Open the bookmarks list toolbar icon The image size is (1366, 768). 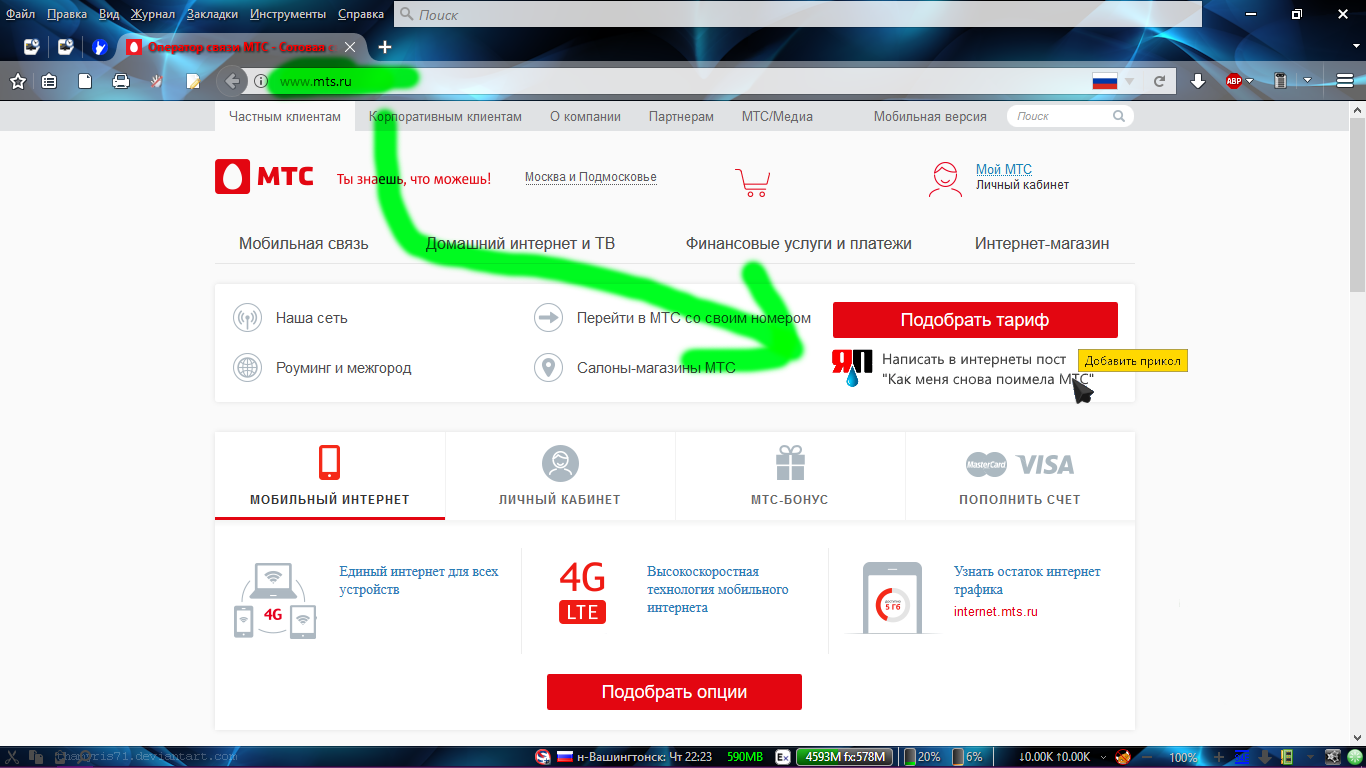click(x=49, y=81)
